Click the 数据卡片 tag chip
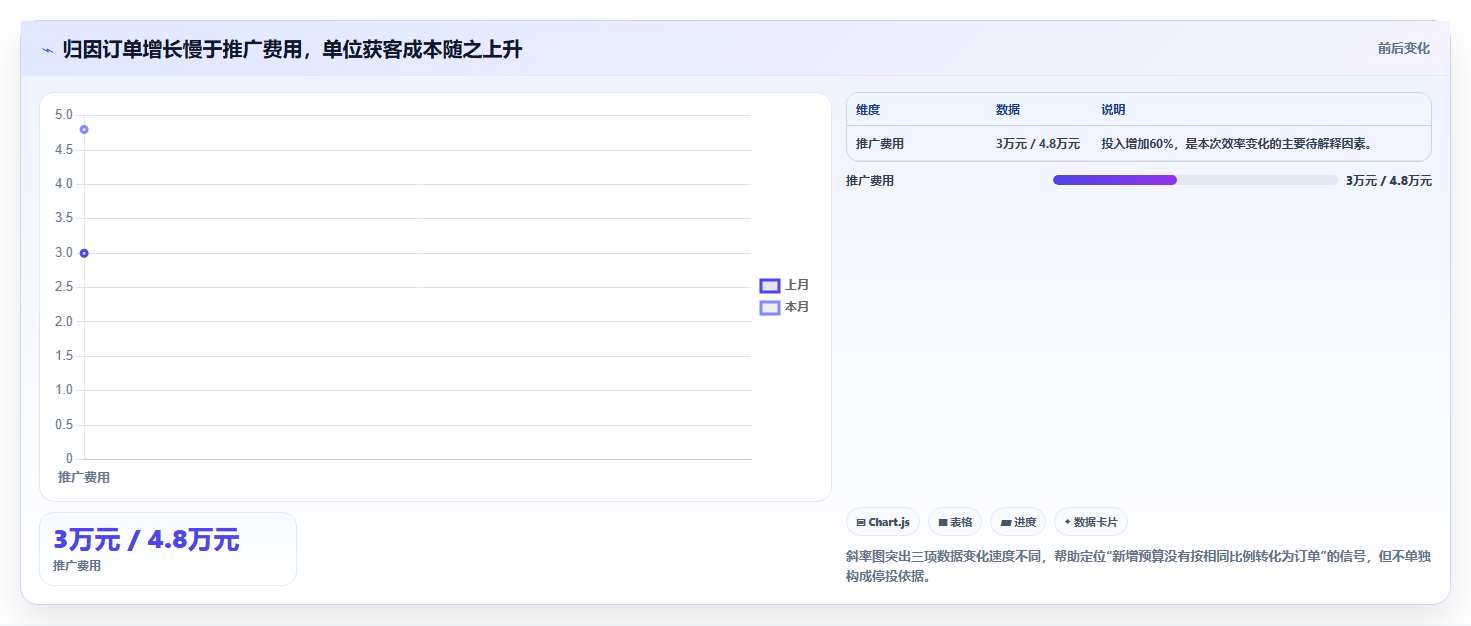Viewport: 1471px width, 626px height. [1091, 522]
